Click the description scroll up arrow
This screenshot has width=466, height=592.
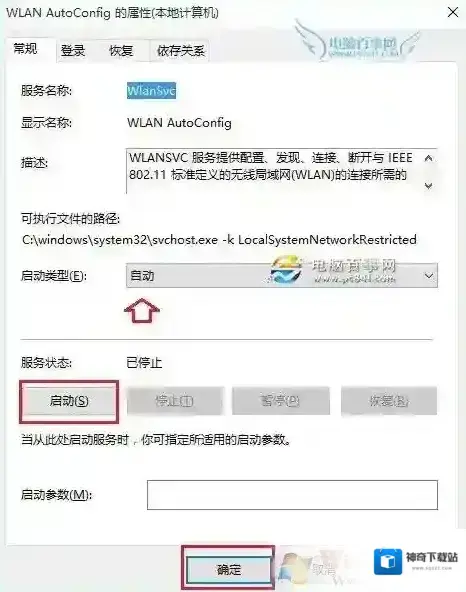coord(428,158)
